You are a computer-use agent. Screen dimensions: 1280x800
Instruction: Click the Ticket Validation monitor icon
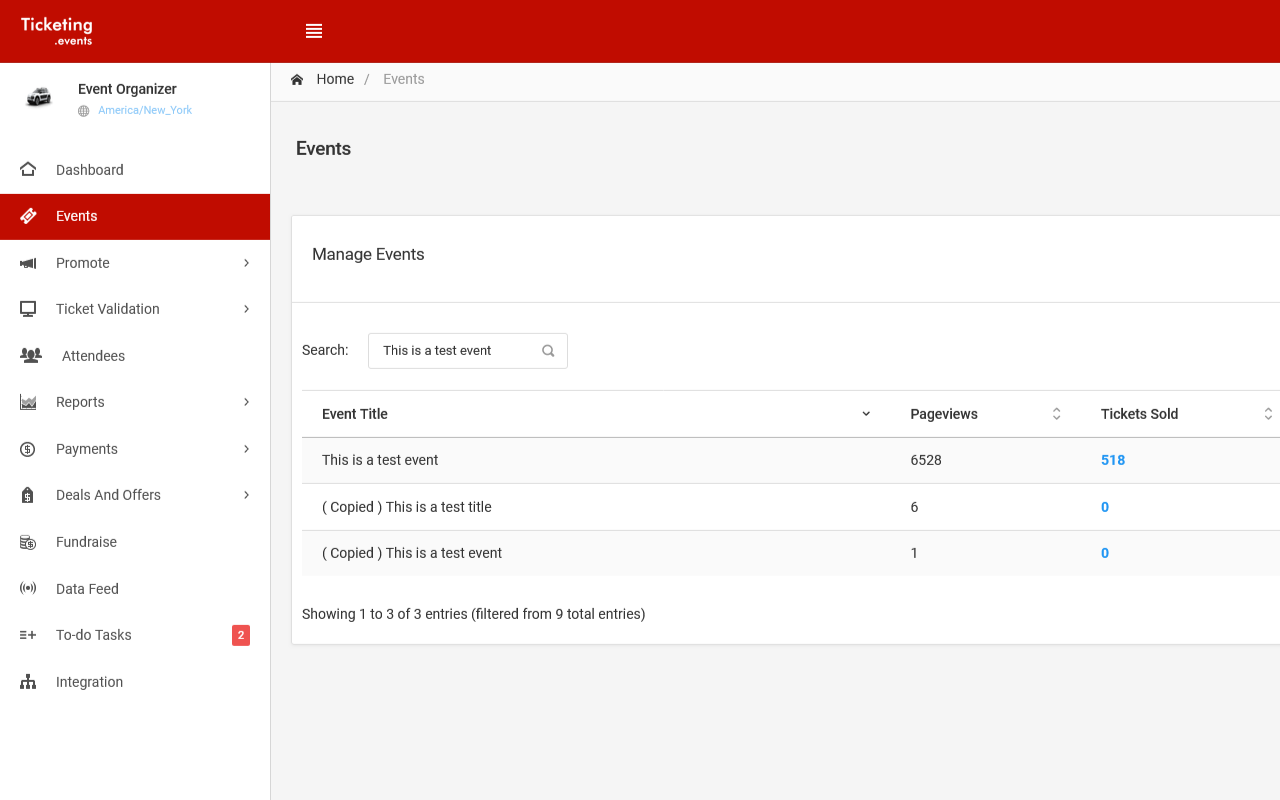click(28, 309)
